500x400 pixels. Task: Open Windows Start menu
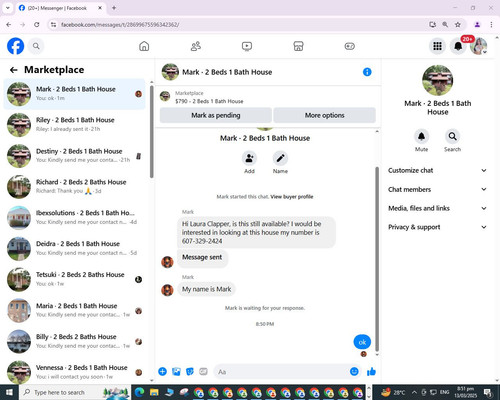pyautogui.click(x=9, y=392)
